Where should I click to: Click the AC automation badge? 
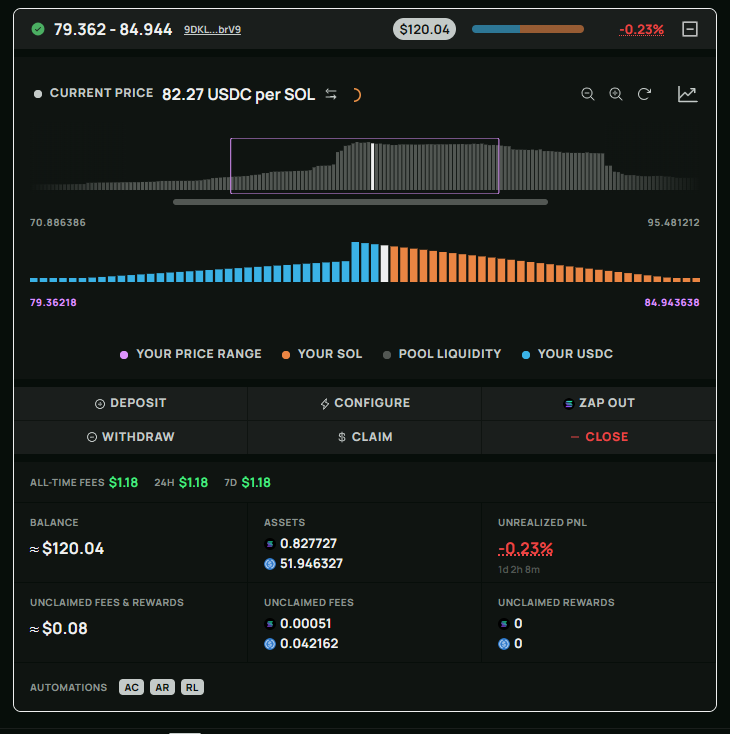click(132, 687)
